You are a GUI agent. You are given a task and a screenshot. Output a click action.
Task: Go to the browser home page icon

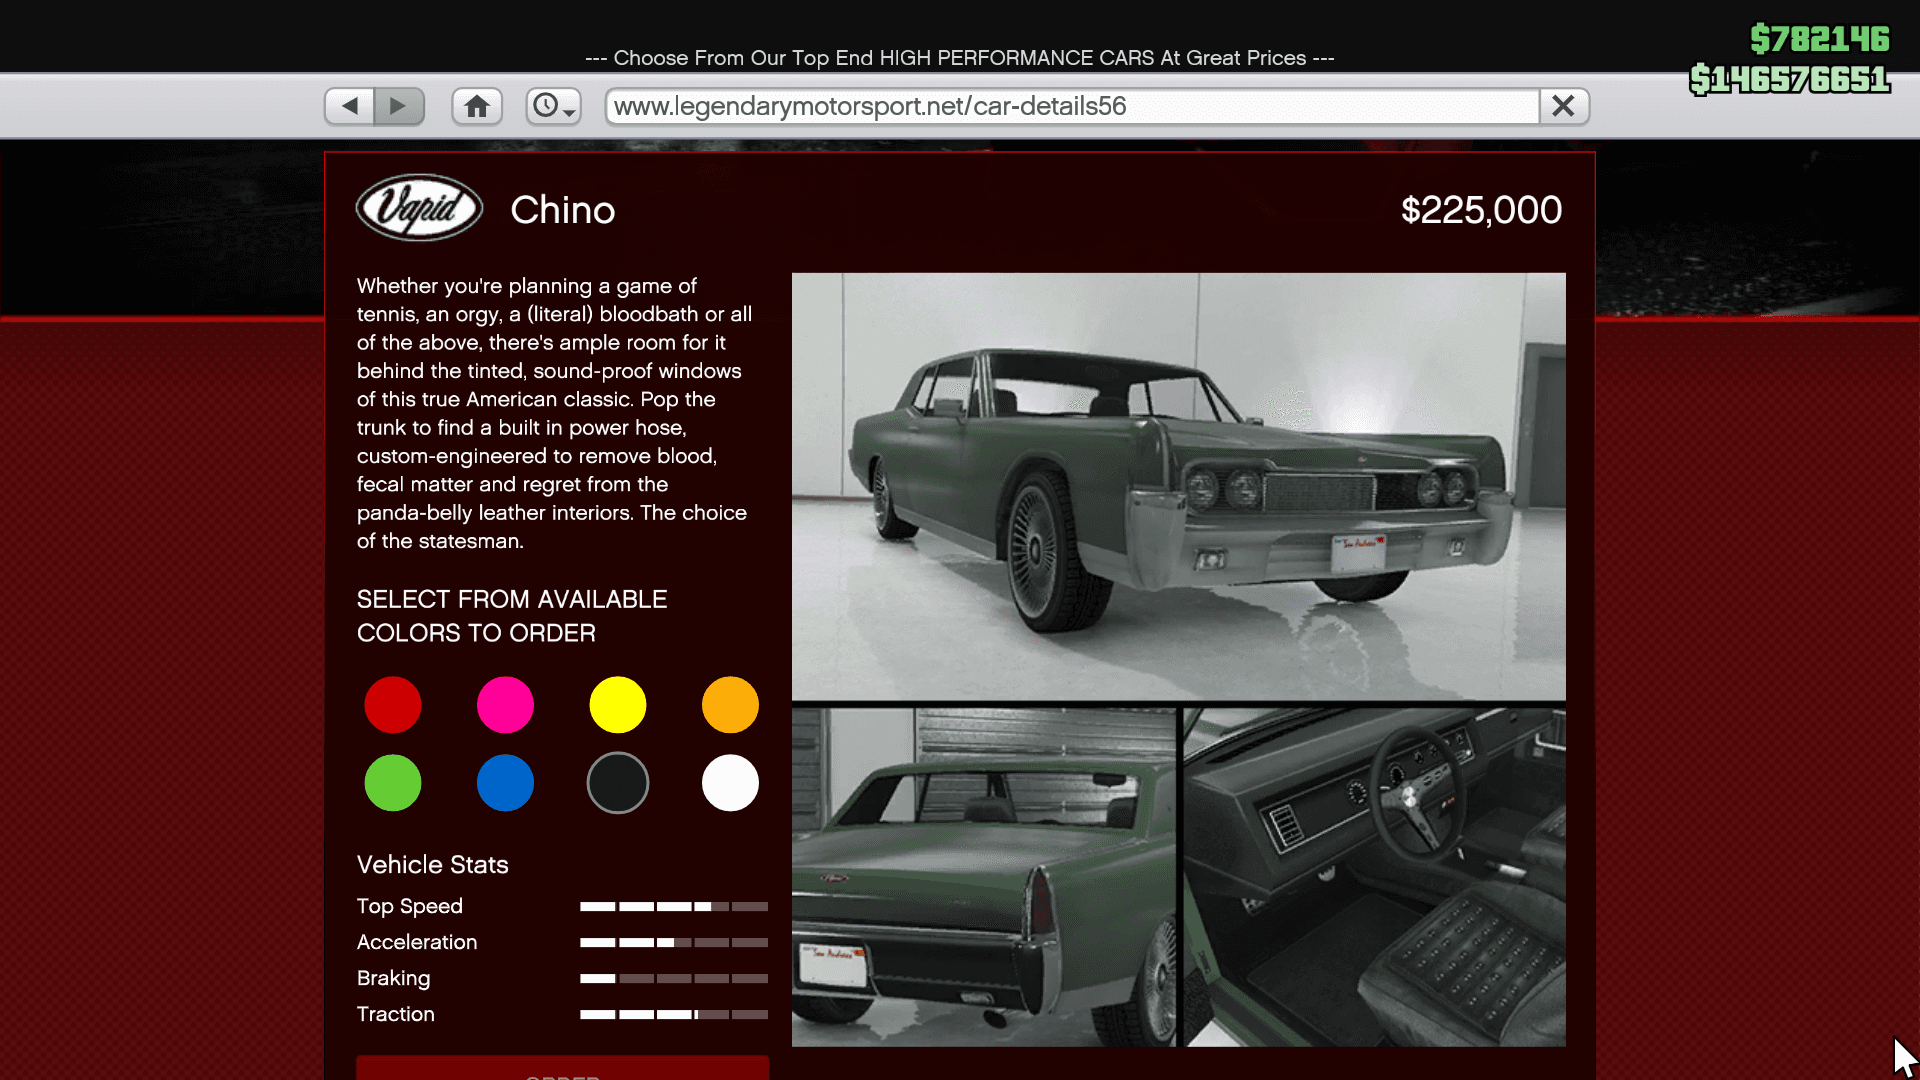point(477,106)
